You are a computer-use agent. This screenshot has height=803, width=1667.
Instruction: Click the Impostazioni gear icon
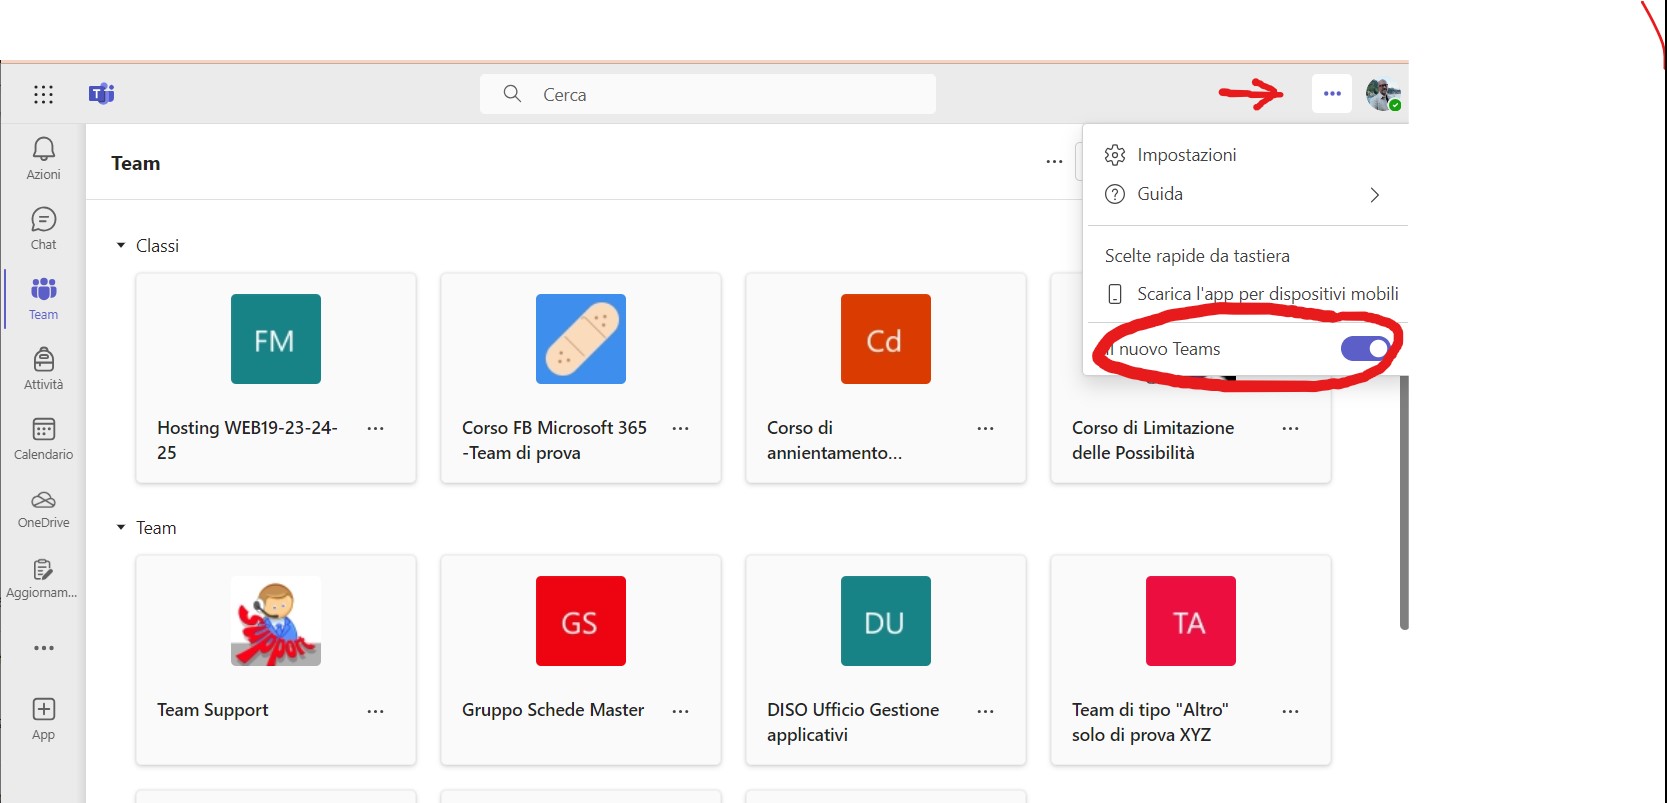(x=1115, y=155)
